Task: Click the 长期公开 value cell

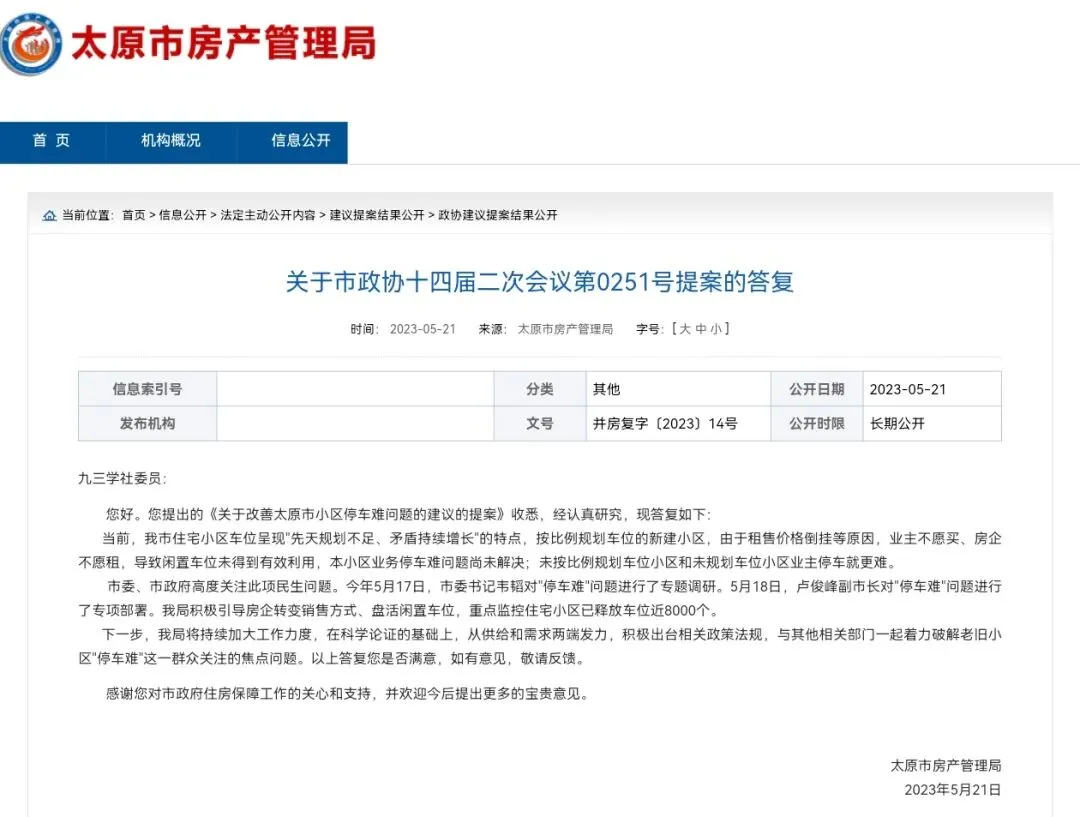Action: pos(932,424)
